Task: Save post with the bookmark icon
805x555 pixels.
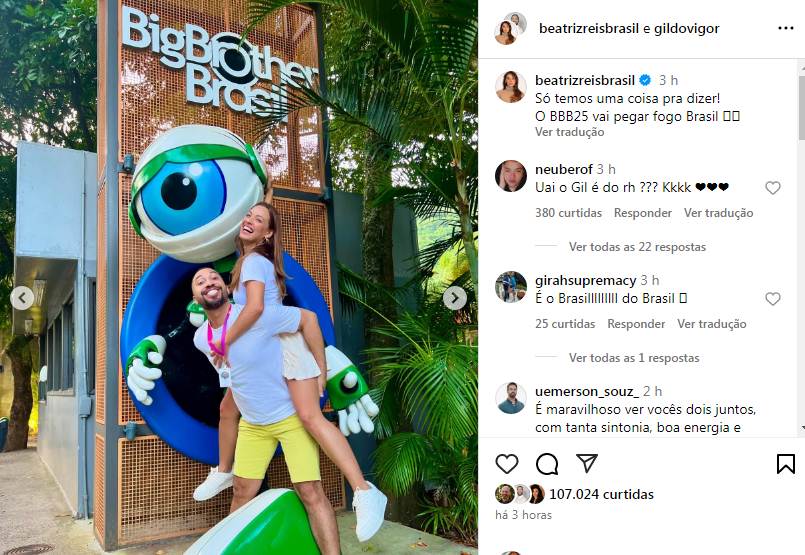Action: (x=785, y=464)
